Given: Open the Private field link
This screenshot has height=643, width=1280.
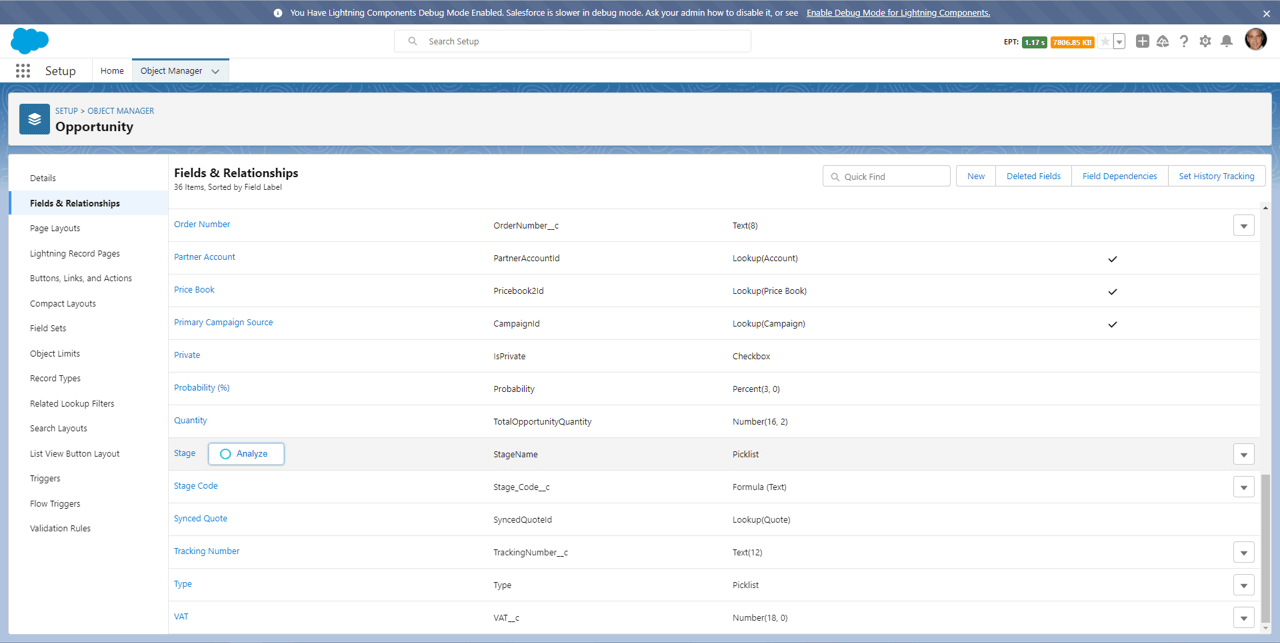Looking at the screenshot, I should [187, 355].
